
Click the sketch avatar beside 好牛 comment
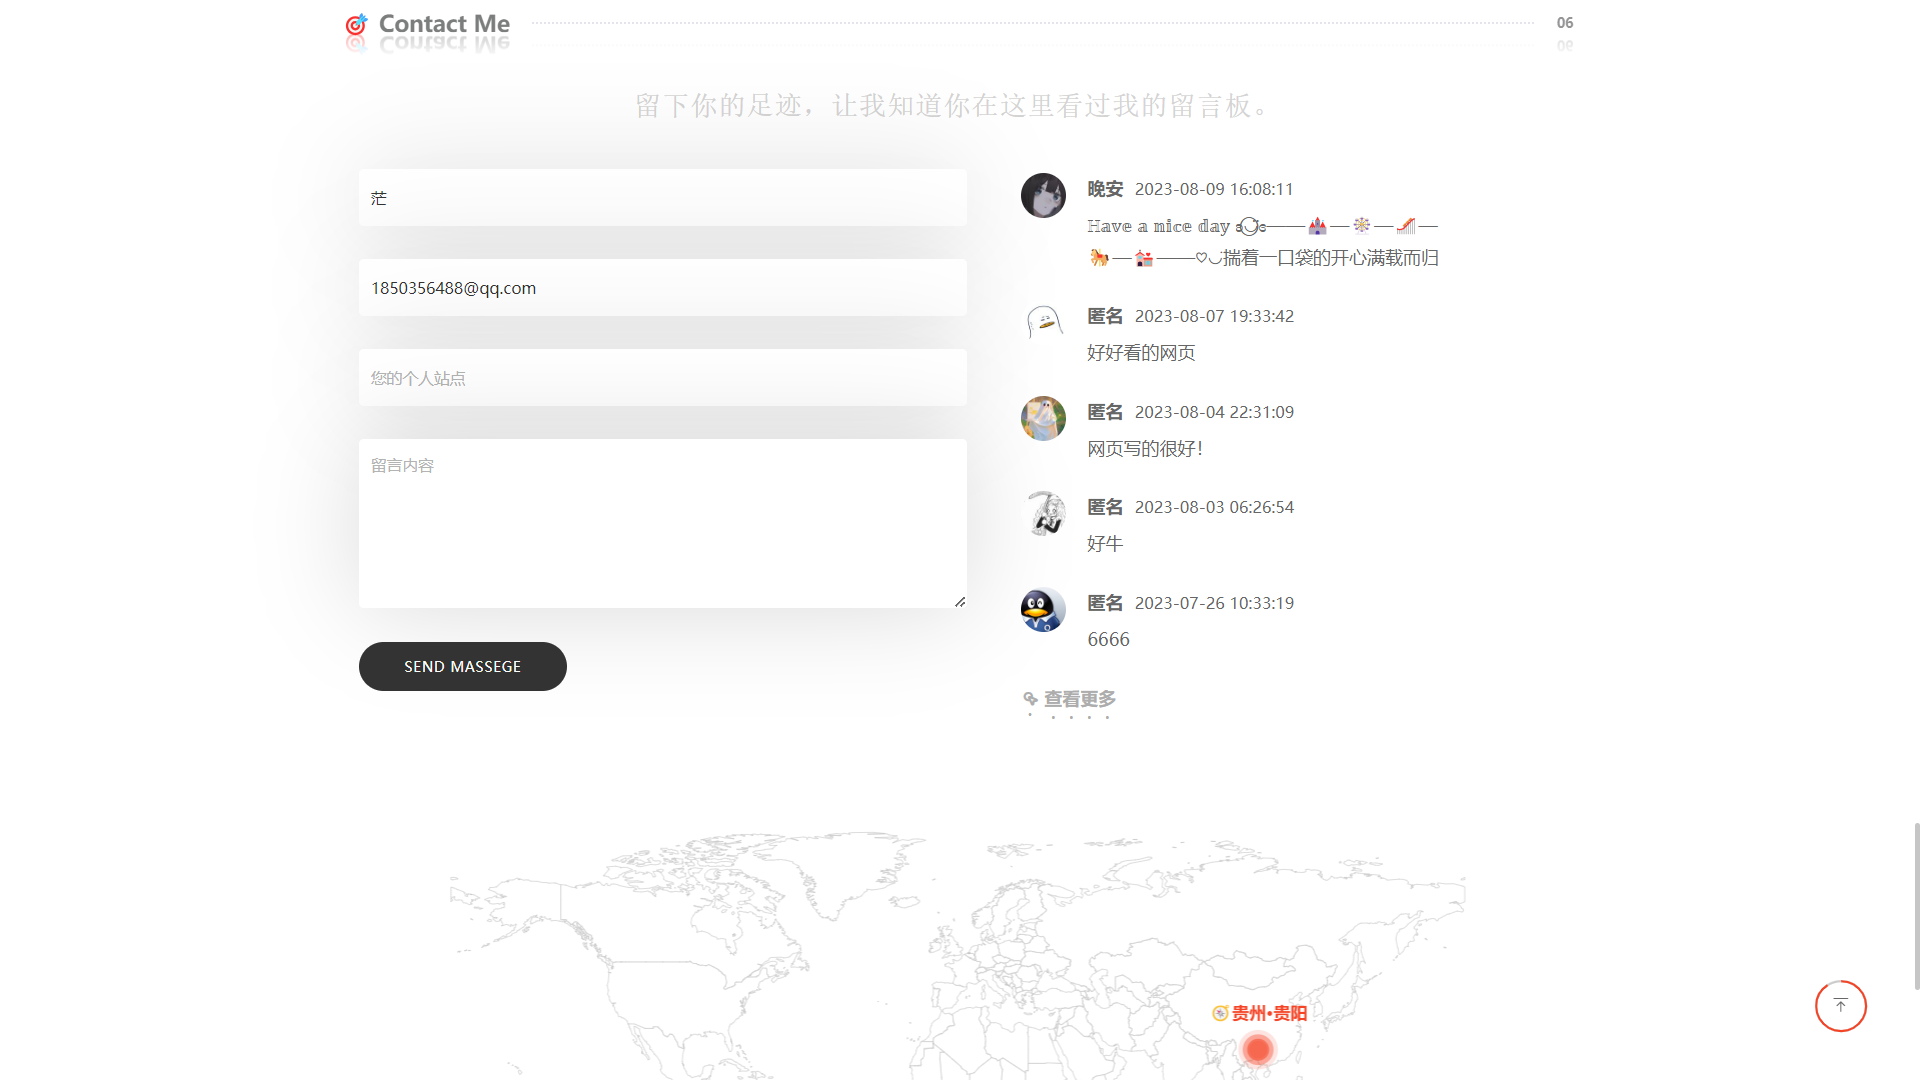point(1043,514)
